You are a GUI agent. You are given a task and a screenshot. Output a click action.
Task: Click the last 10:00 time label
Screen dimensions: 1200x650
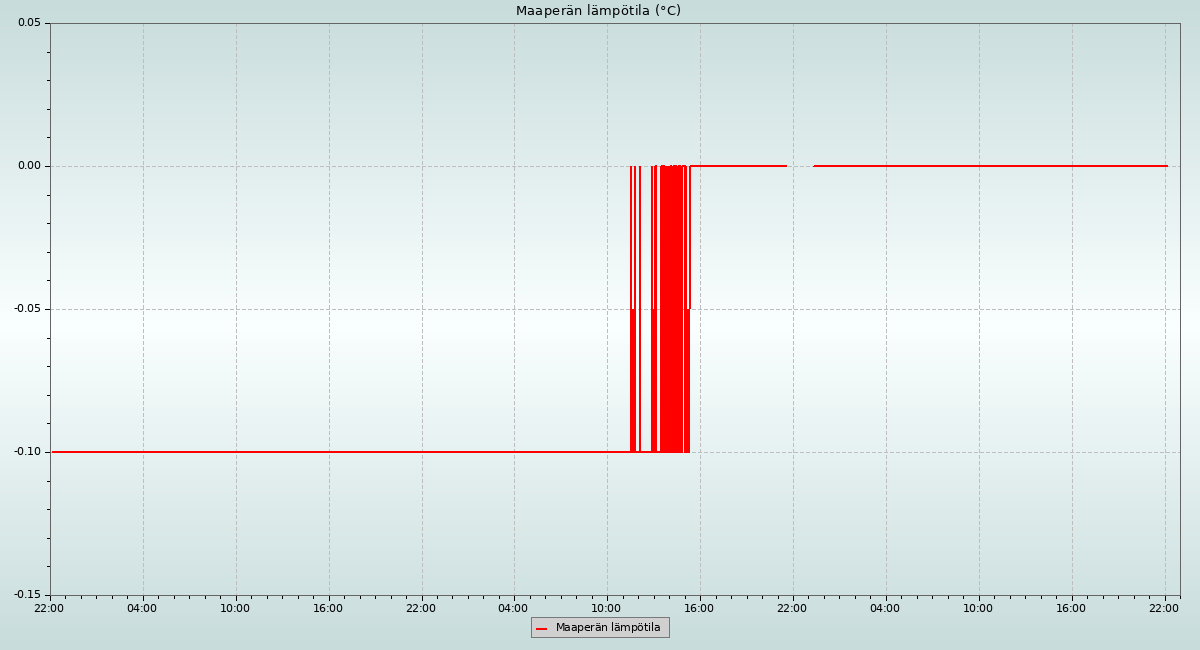click(978, 608)
